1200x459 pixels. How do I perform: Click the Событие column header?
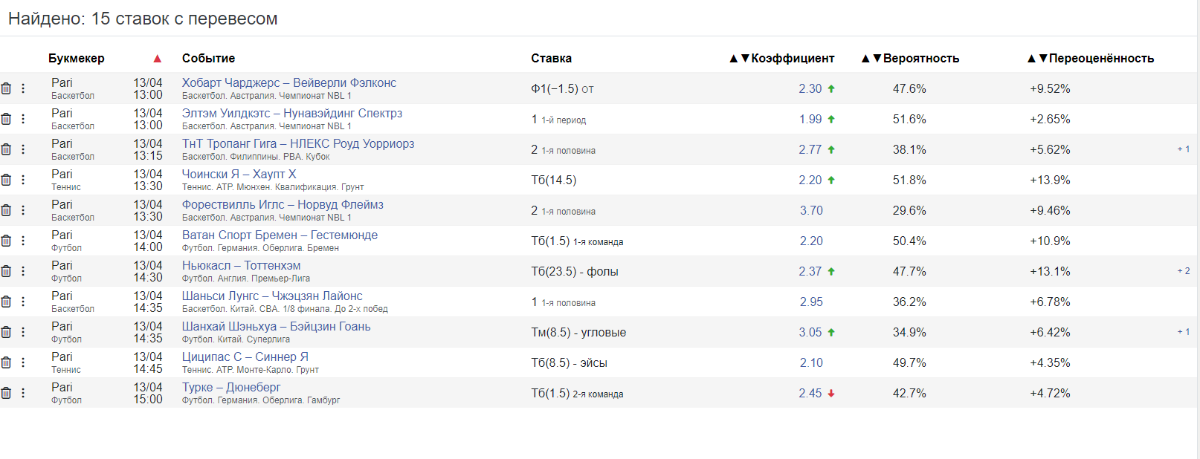[x=208, y=58]
